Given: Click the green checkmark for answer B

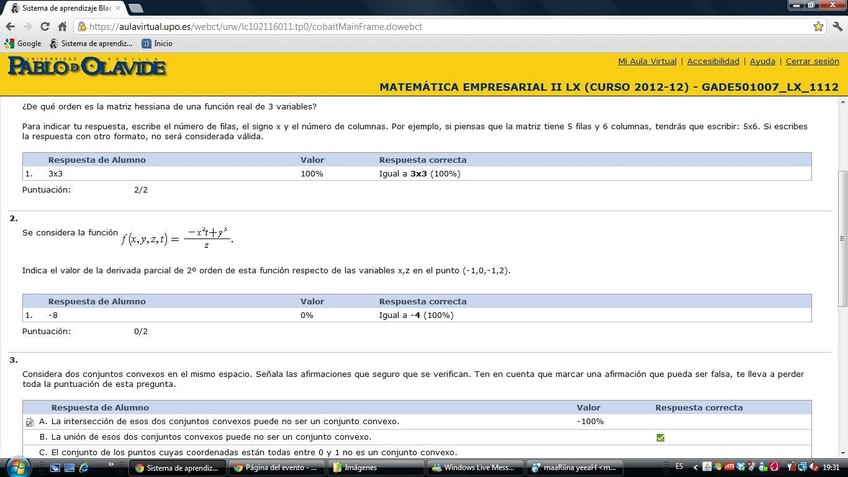Looking at the screenshot, I should (660, 437).
